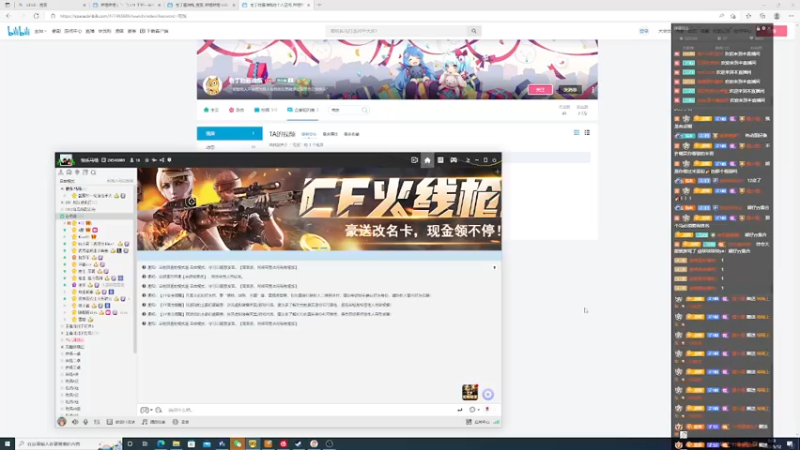Open the pink 动态 tab of the profile

[236, 110]
